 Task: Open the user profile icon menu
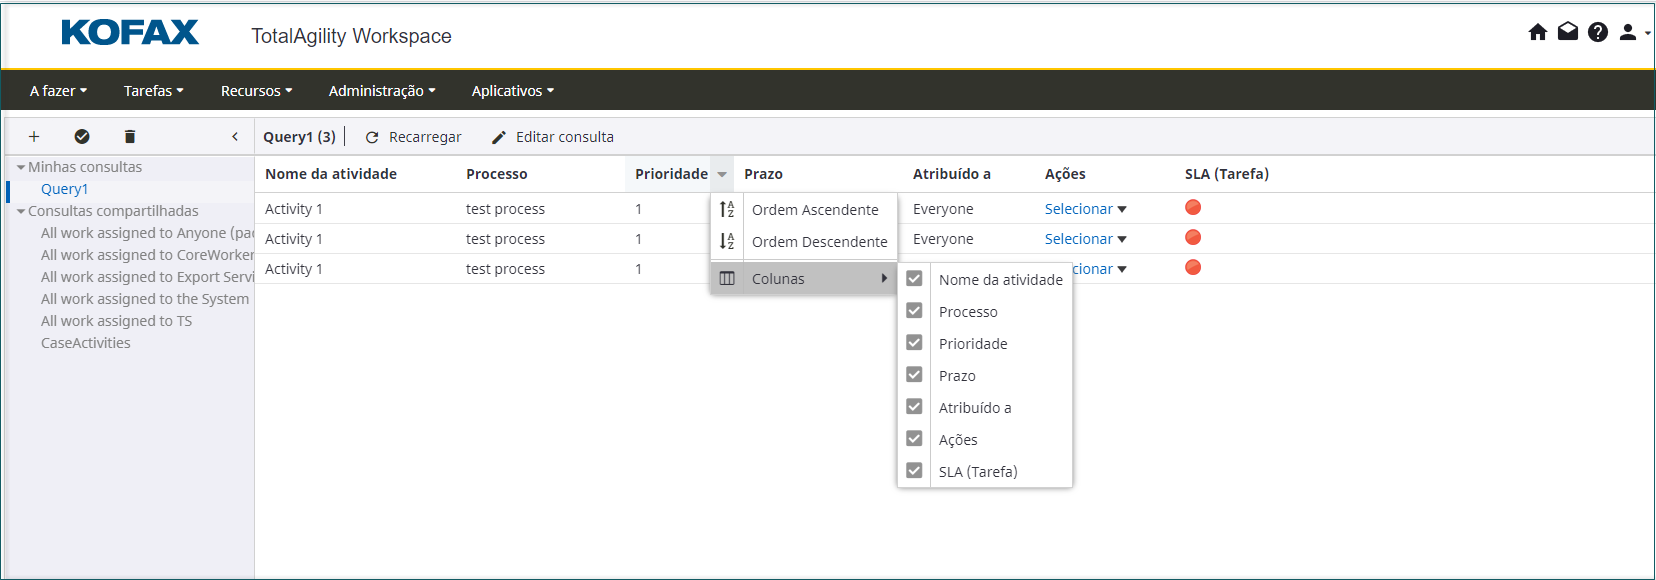(x=1629, y=32)
